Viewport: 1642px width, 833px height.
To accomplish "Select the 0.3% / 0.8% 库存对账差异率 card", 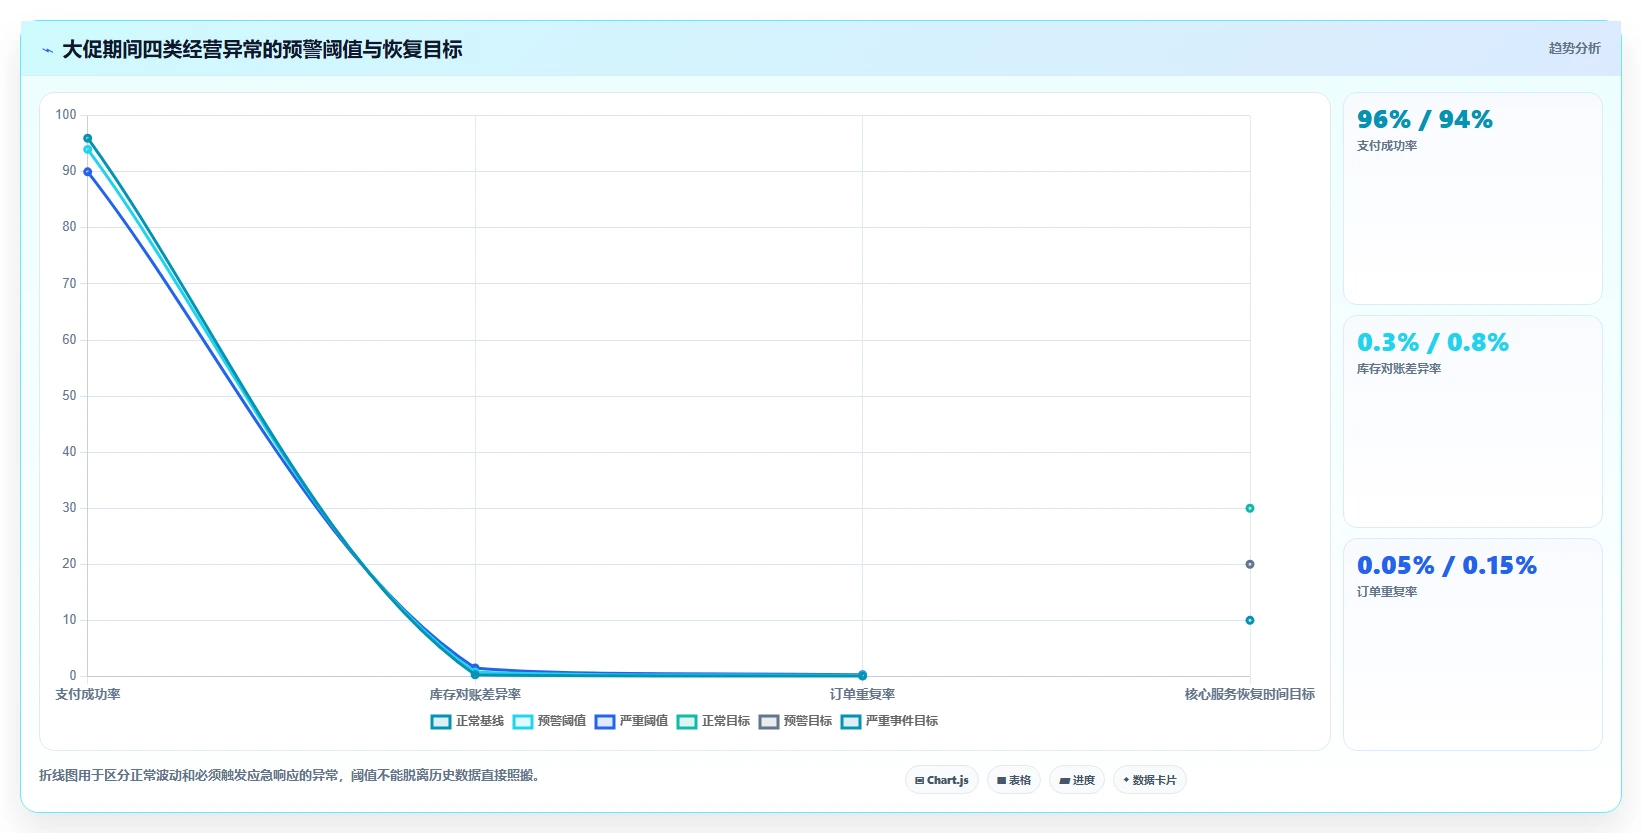I will tap(1472, 421).
